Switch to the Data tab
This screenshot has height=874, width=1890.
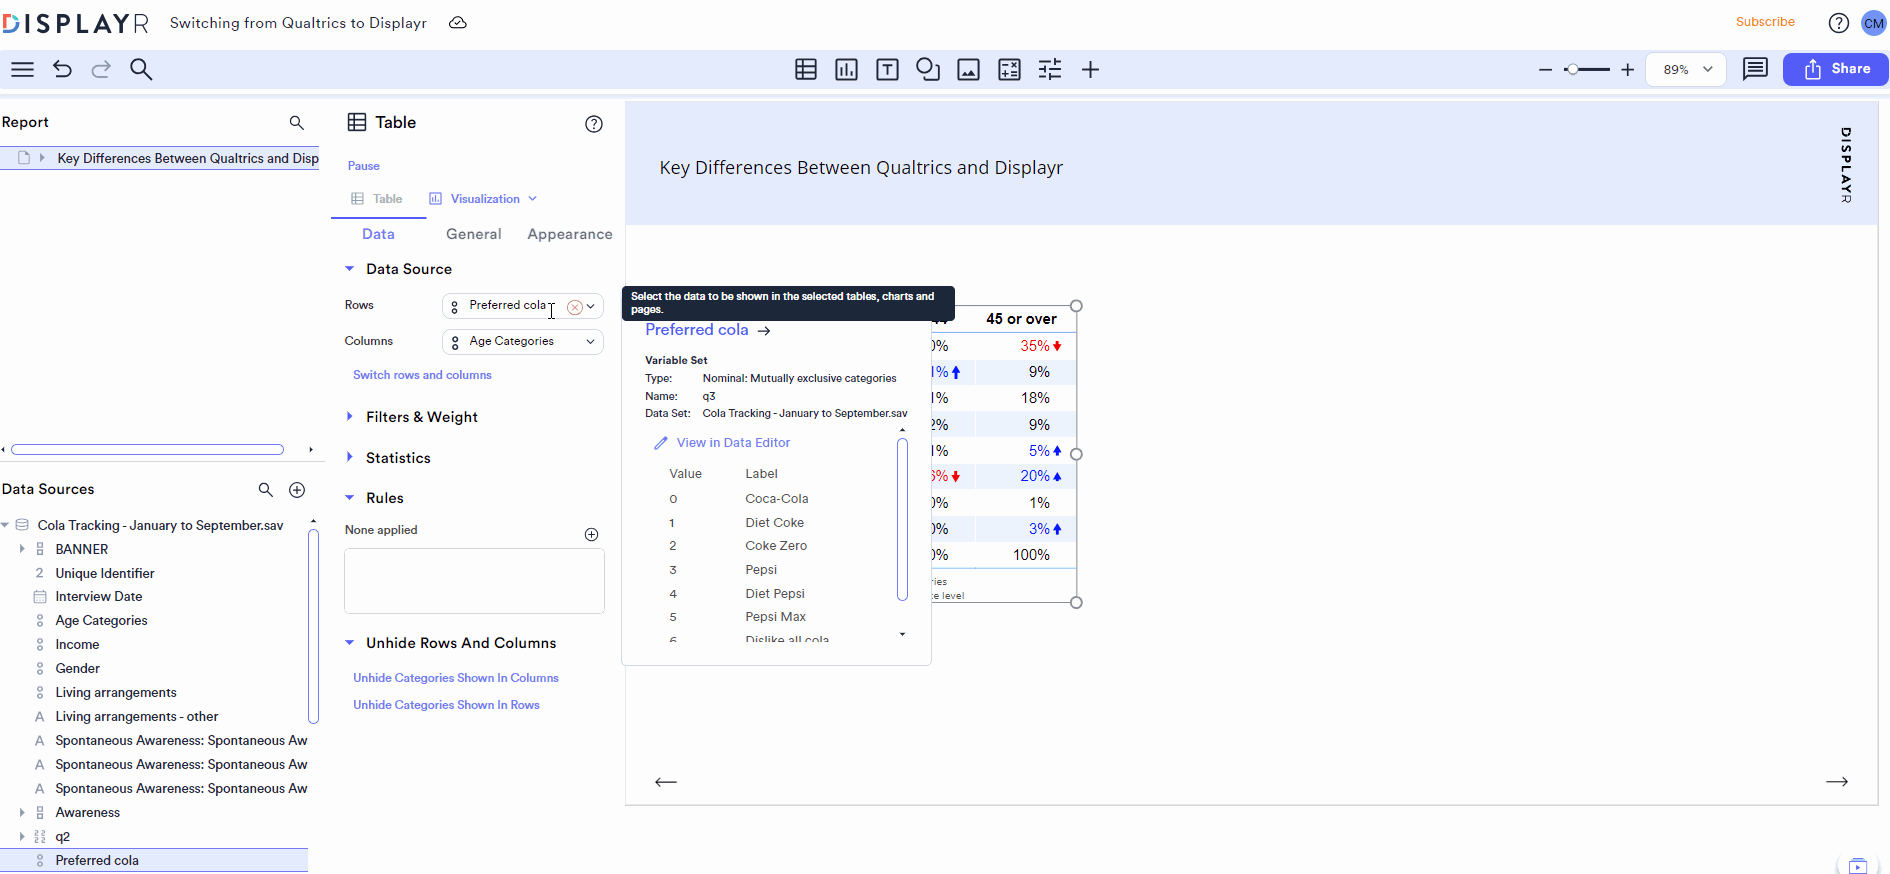[378, 234]
